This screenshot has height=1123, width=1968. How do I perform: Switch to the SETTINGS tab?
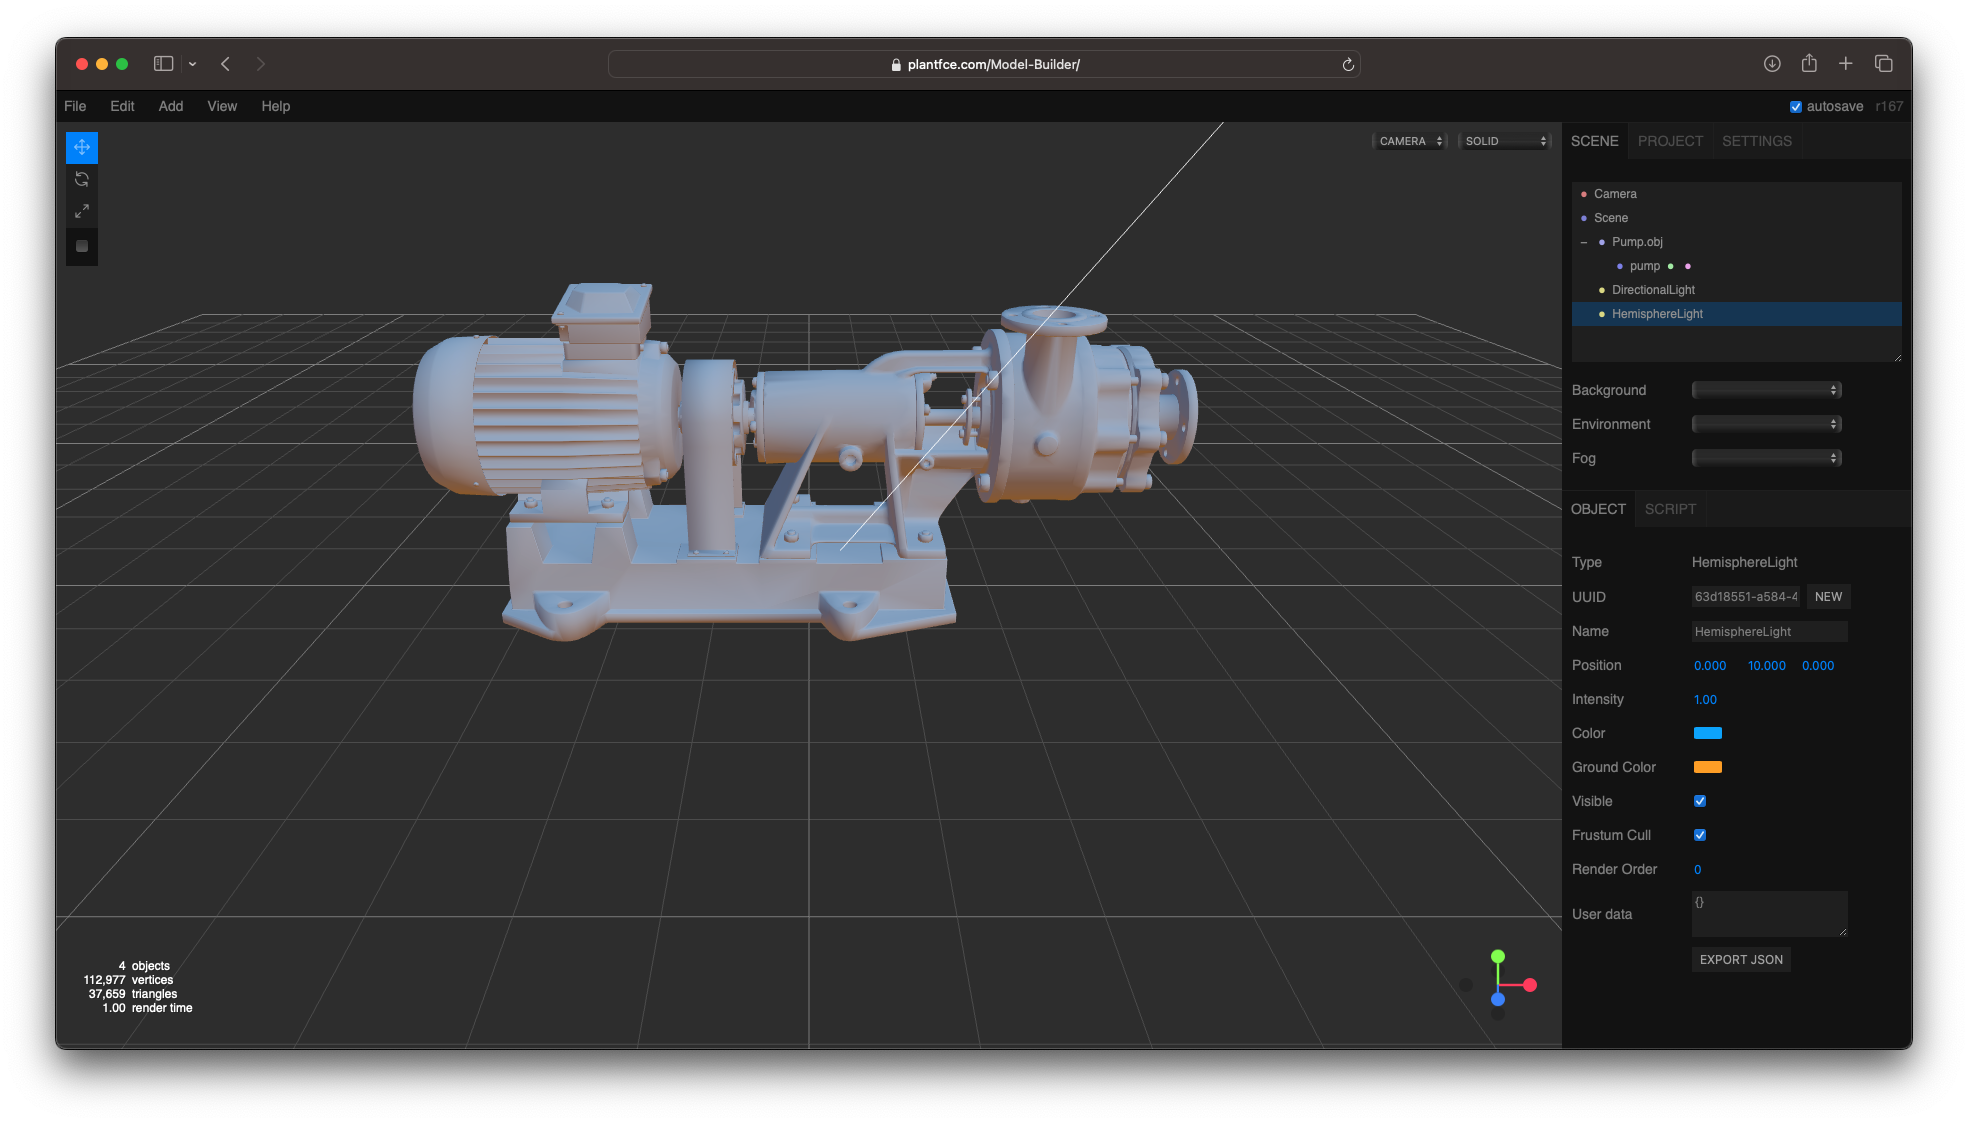point(1756,141)
